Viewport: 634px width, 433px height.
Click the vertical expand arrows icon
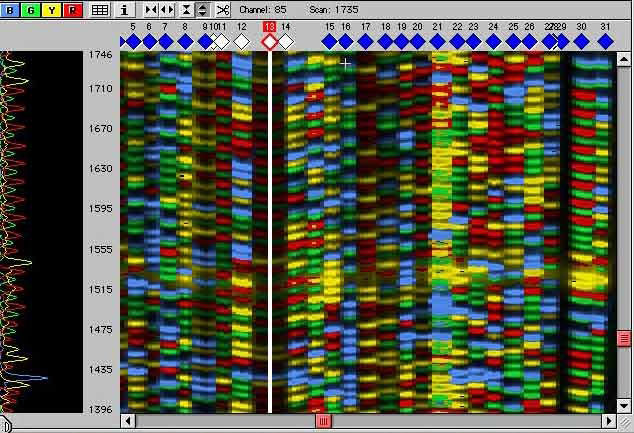(203, 10)
